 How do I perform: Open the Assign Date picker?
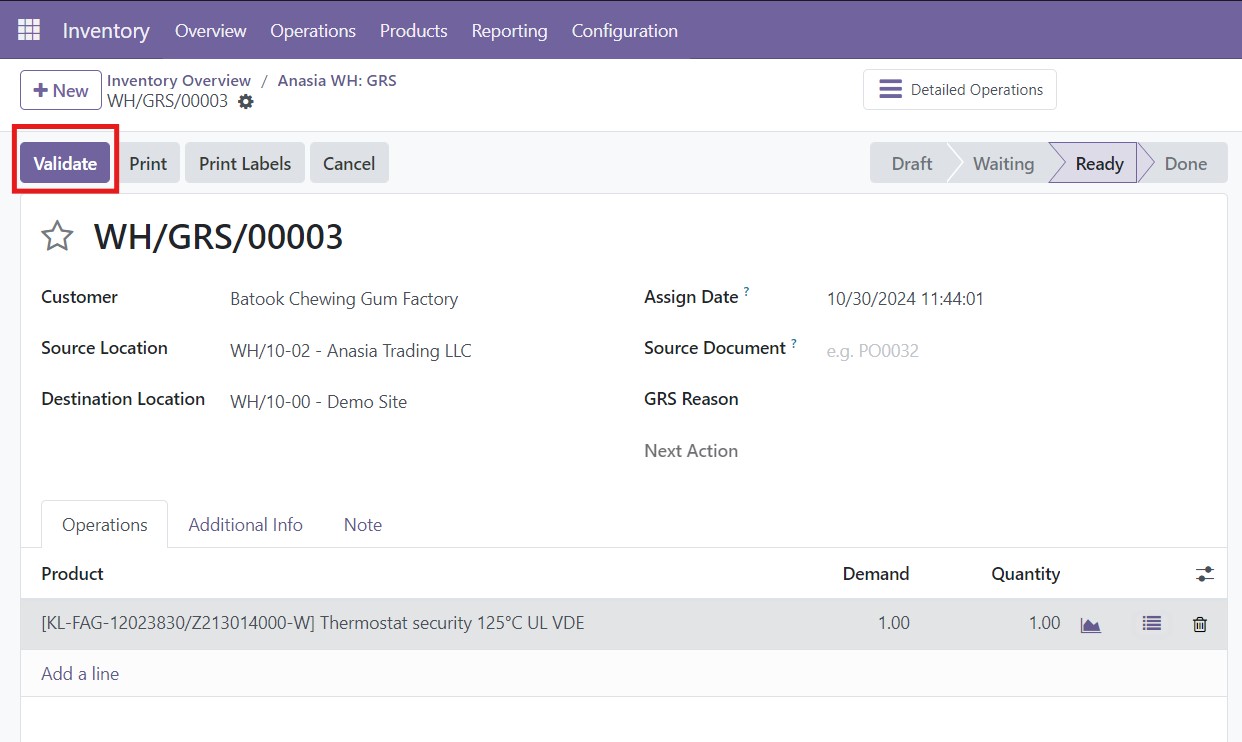coord(904,298)
